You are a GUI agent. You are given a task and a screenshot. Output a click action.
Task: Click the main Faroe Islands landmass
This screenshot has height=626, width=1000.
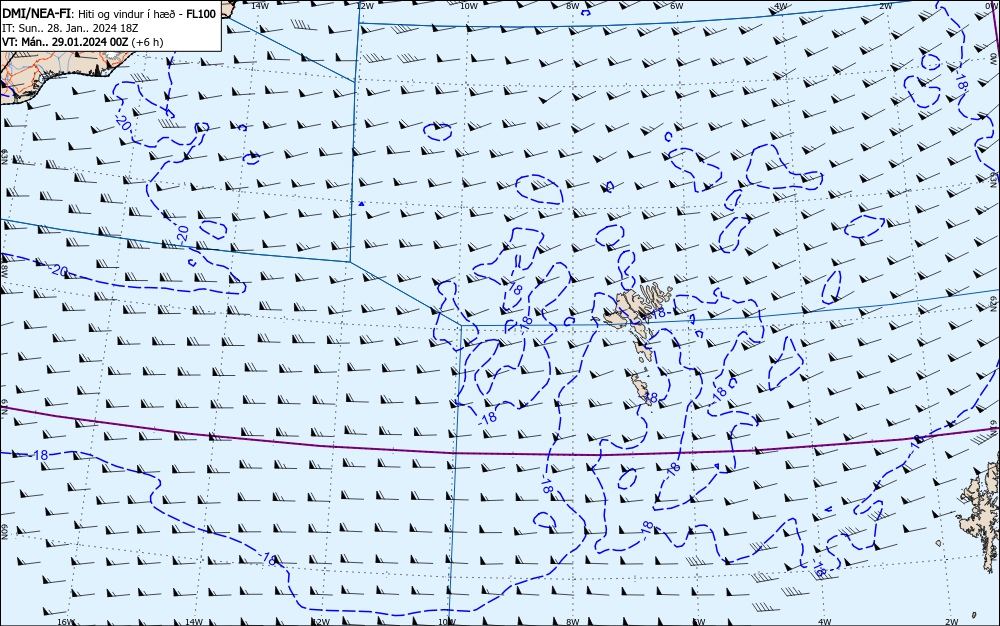coord(630,309)
